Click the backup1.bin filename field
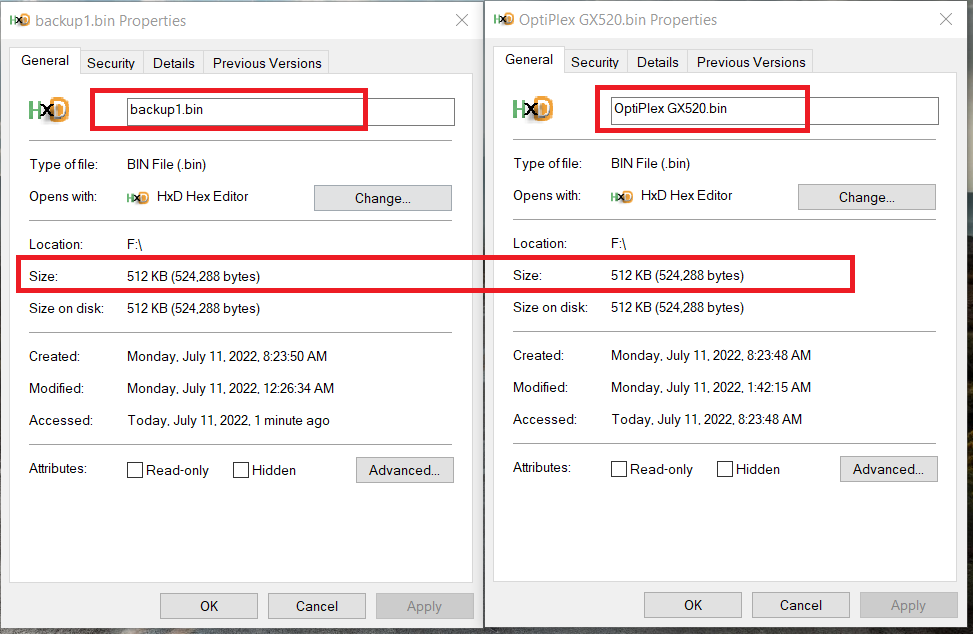This screenshot has height=634, width=973. [x=290, y=110]
